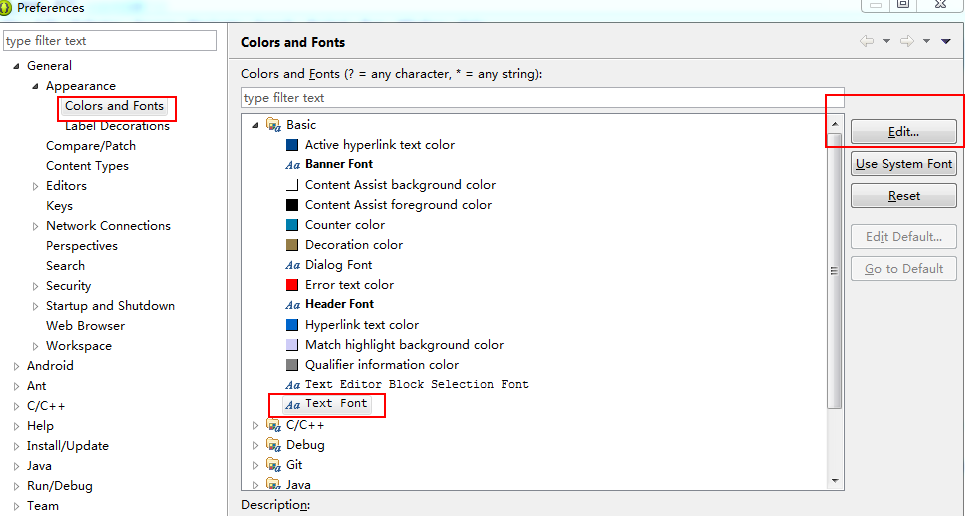Click the Reset button

pos(903,196)
